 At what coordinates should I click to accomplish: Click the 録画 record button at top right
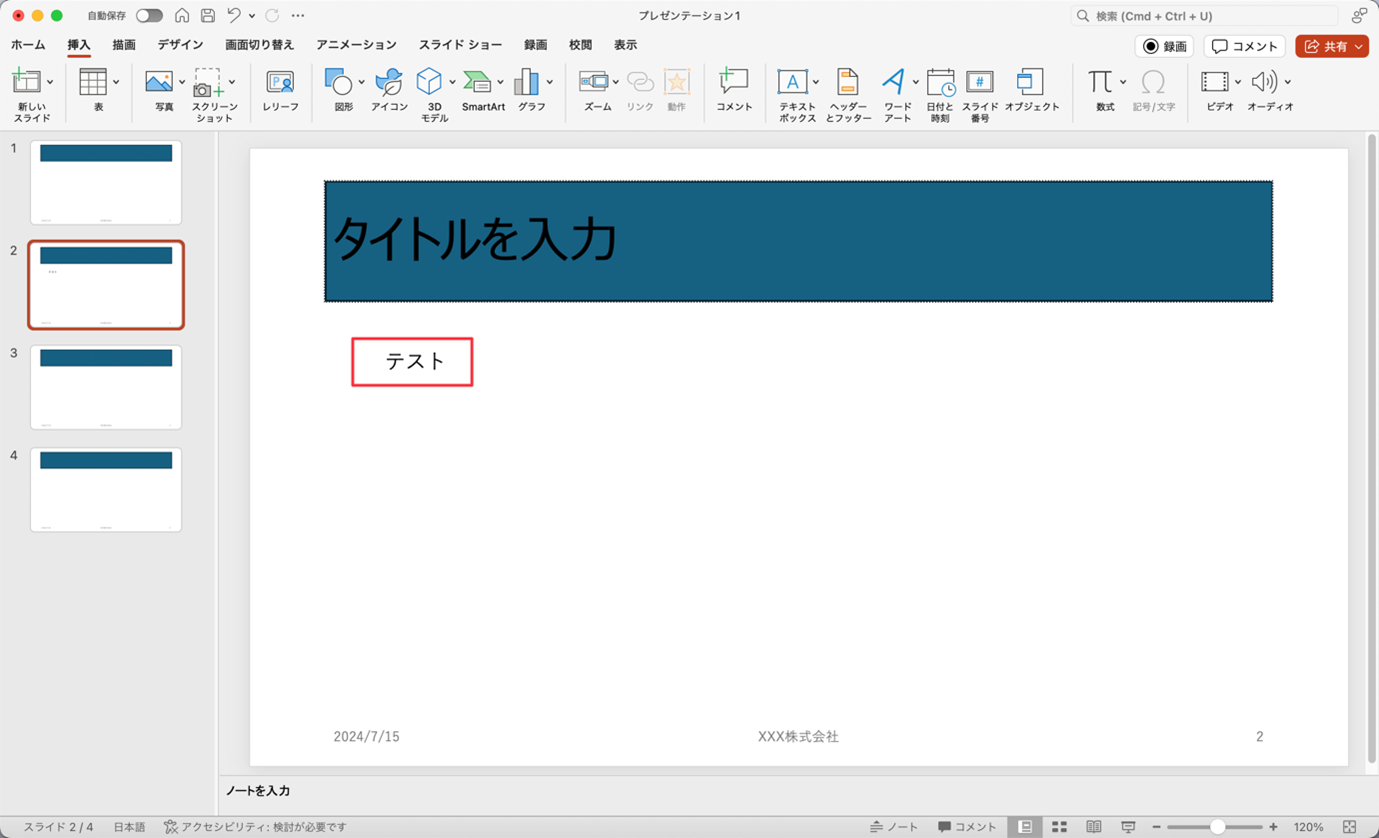click(x=1164, y=46)
